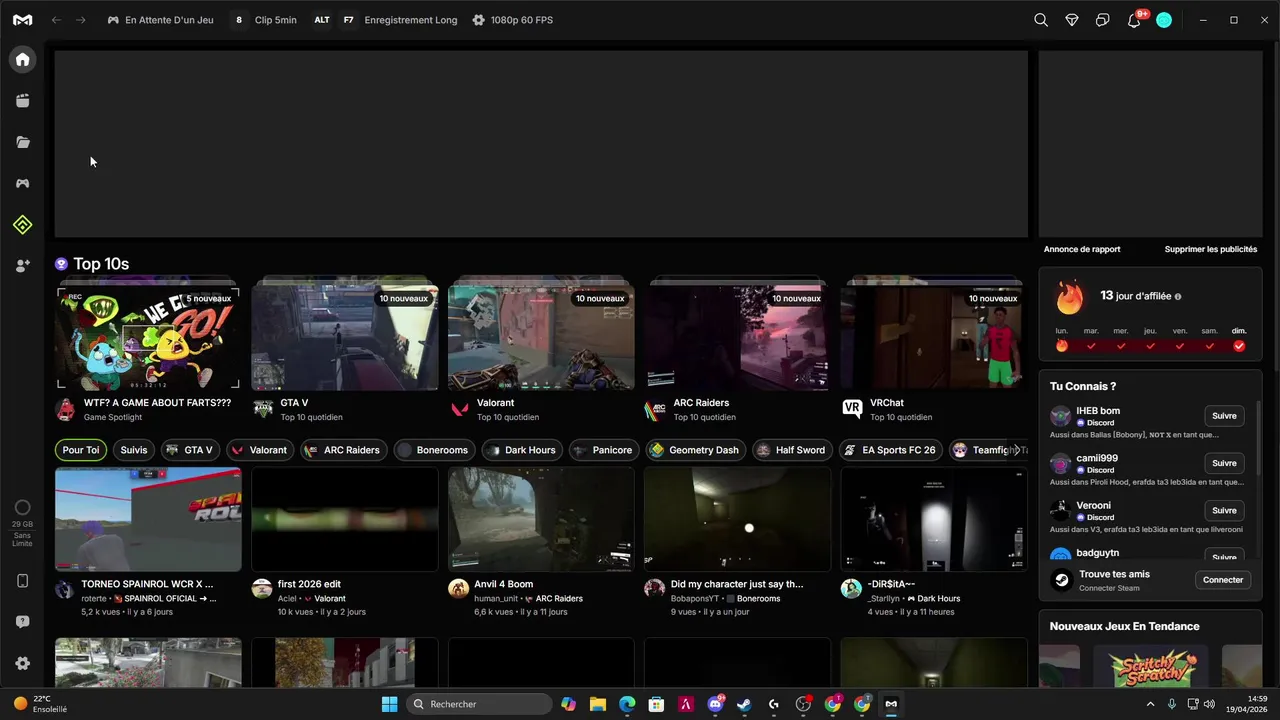1280x720 pixels.
Task: Open the VRChat Top 10 thumbnail
Action: pos(934,339)
